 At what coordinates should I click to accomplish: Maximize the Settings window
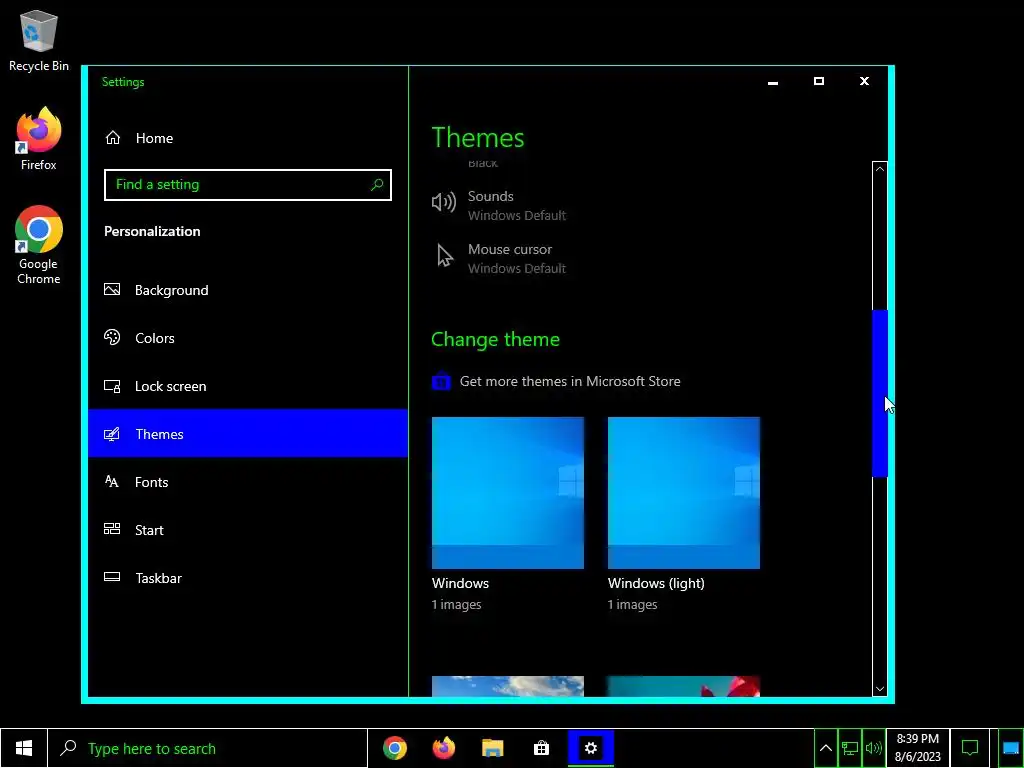click(x=818, y=82)
